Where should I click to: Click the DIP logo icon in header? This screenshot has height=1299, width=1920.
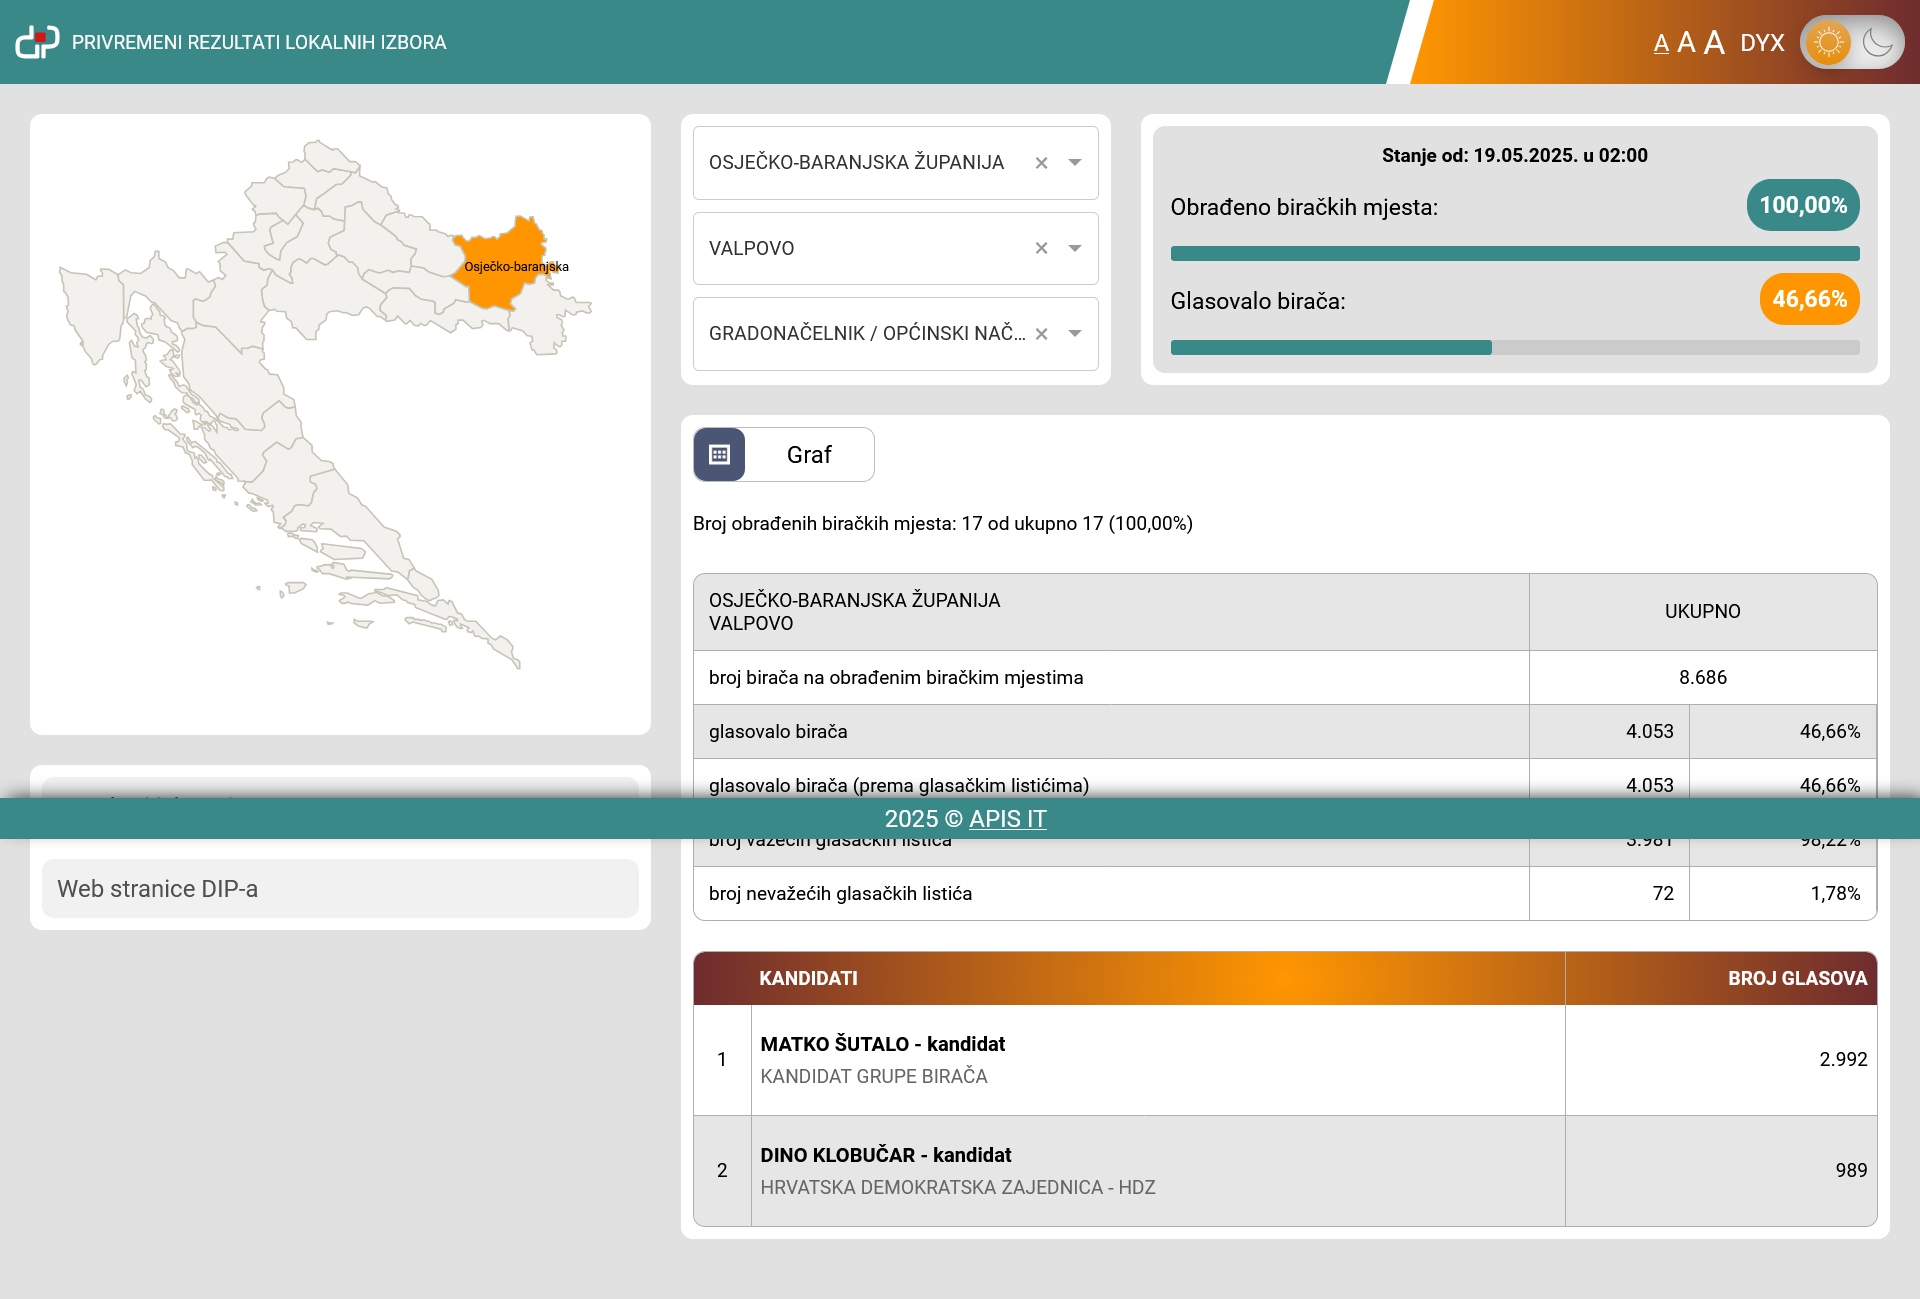pyautogui.click(x=37, y=42)
